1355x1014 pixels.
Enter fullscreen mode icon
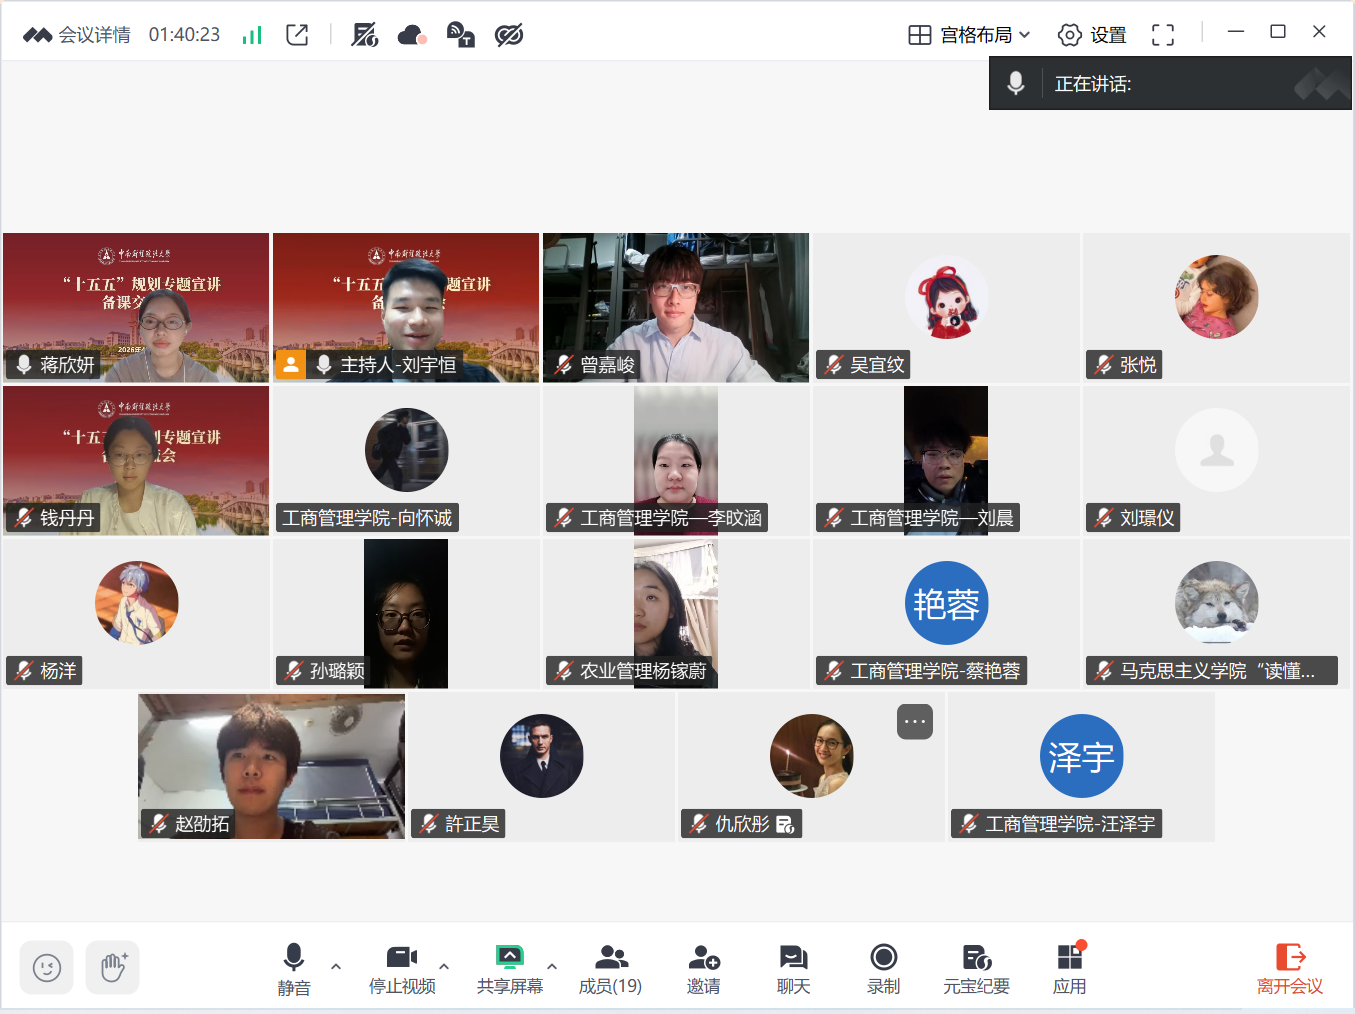1162,35
